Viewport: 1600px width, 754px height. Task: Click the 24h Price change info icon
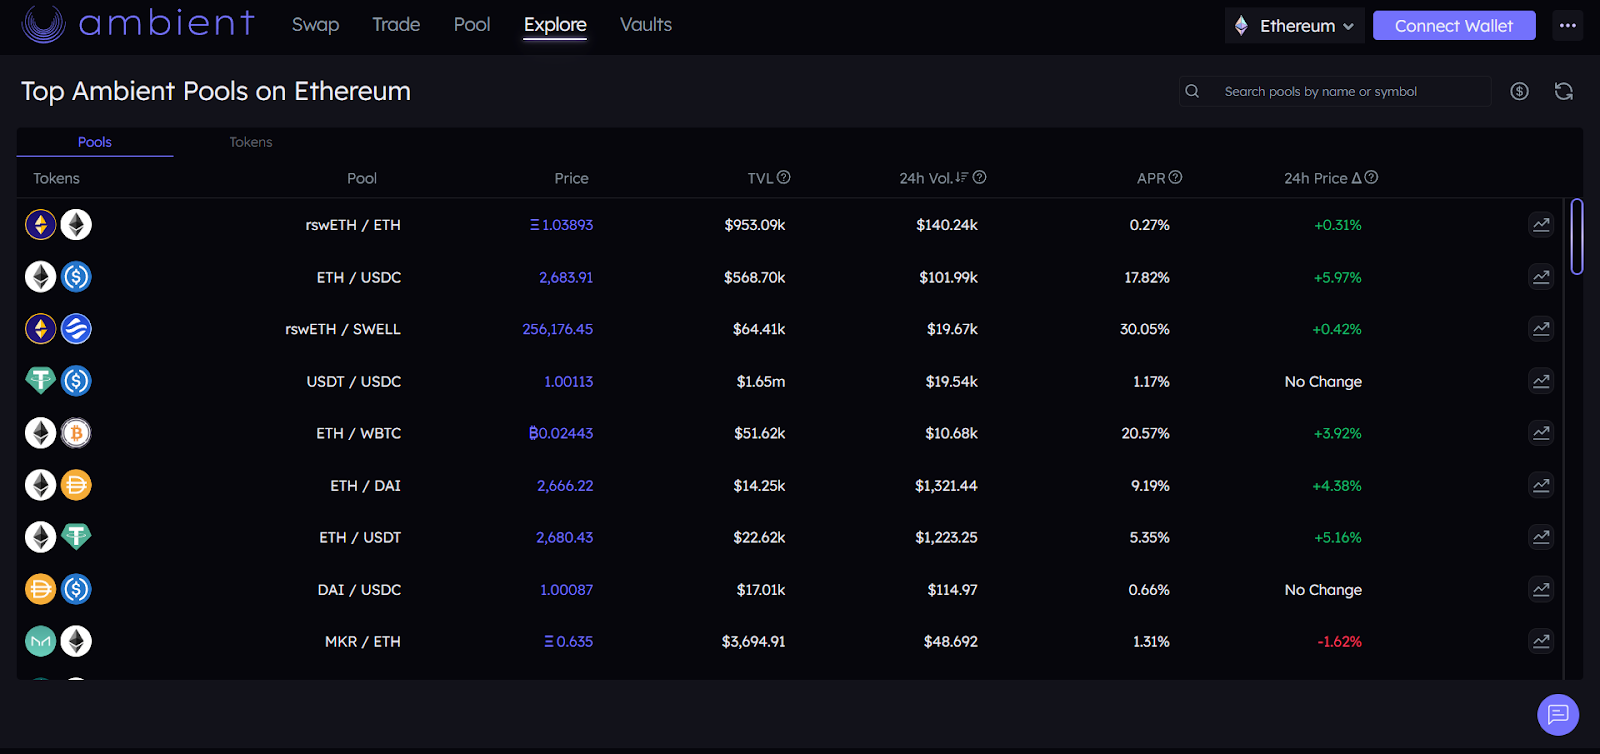[x=1372, y=177]
